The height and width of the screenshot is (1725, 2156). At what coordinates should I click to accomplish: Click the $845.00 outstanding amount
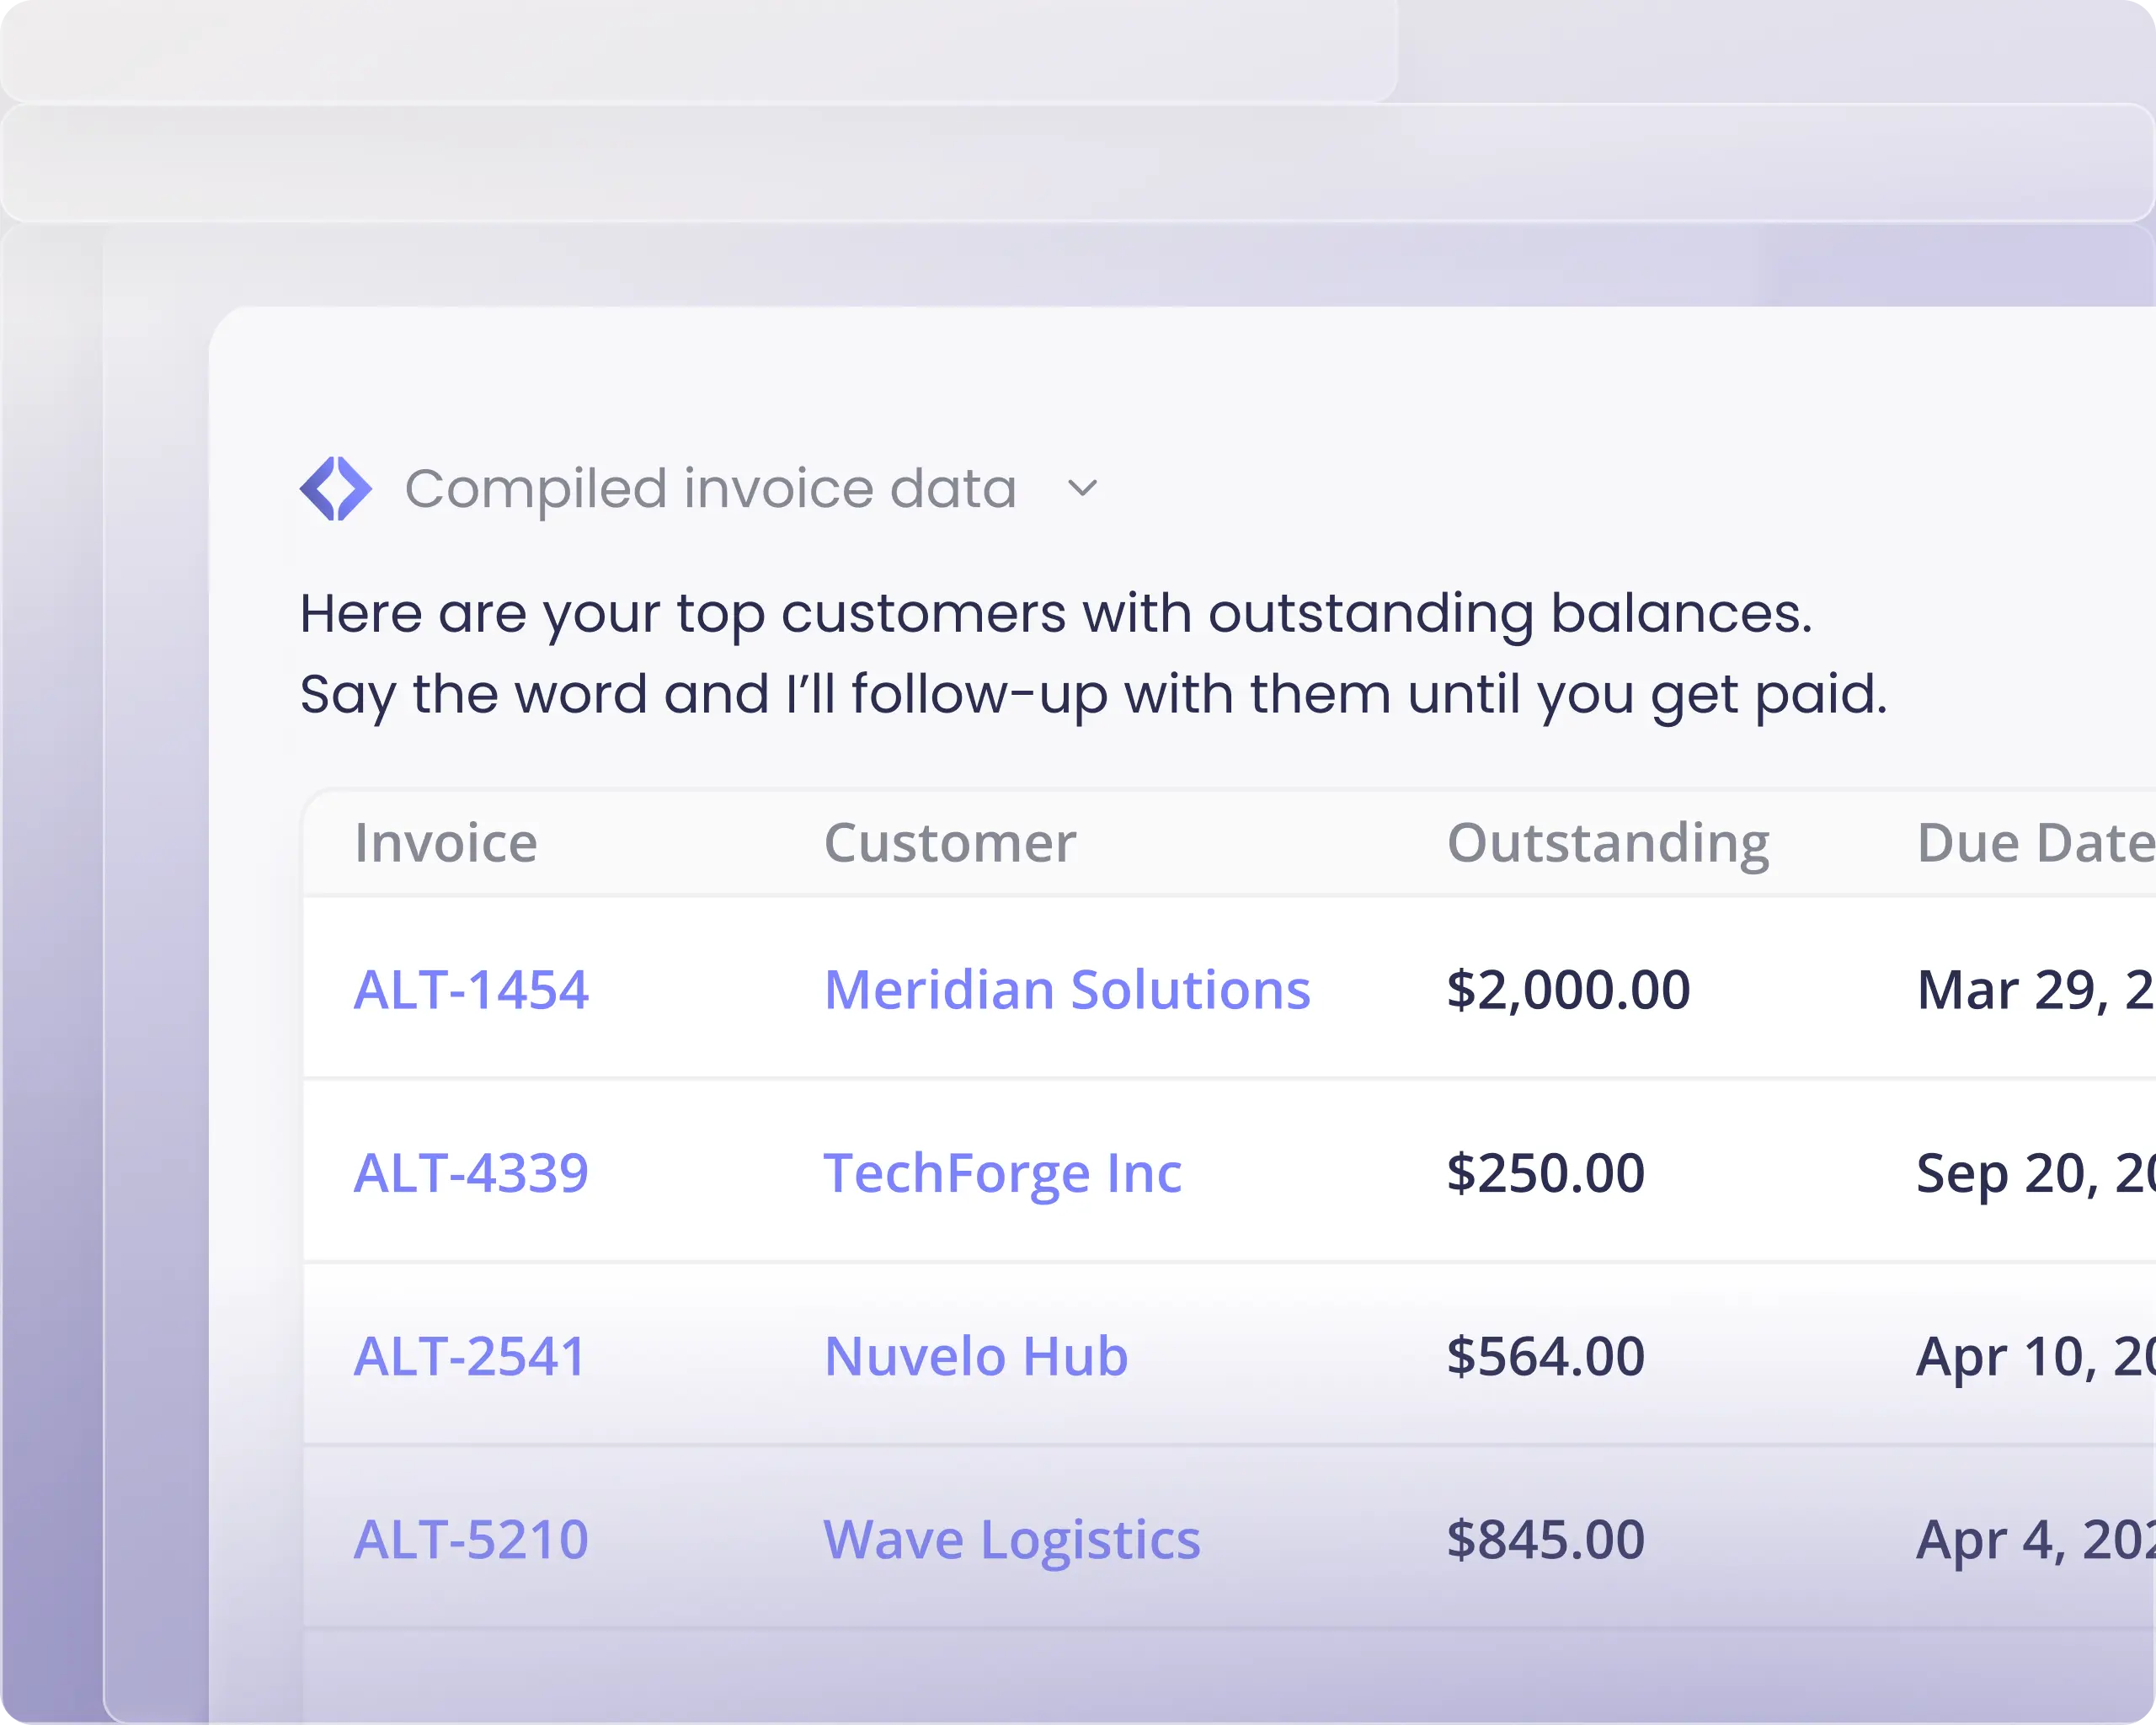[1545, 1540]
